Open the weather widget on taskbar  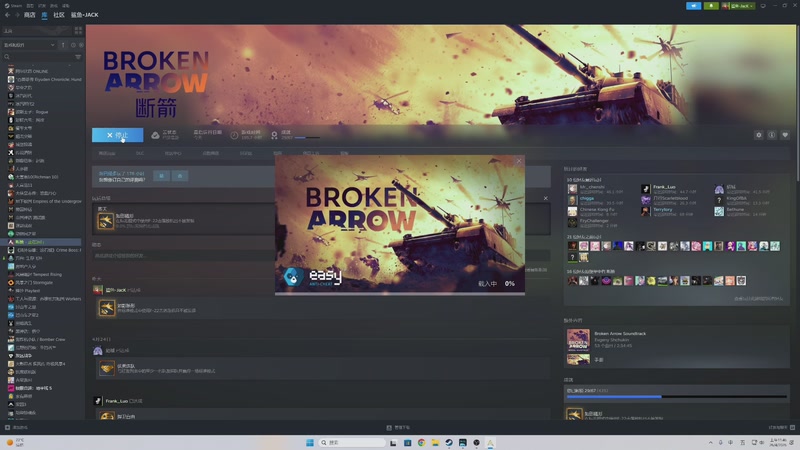pos(15,442)
